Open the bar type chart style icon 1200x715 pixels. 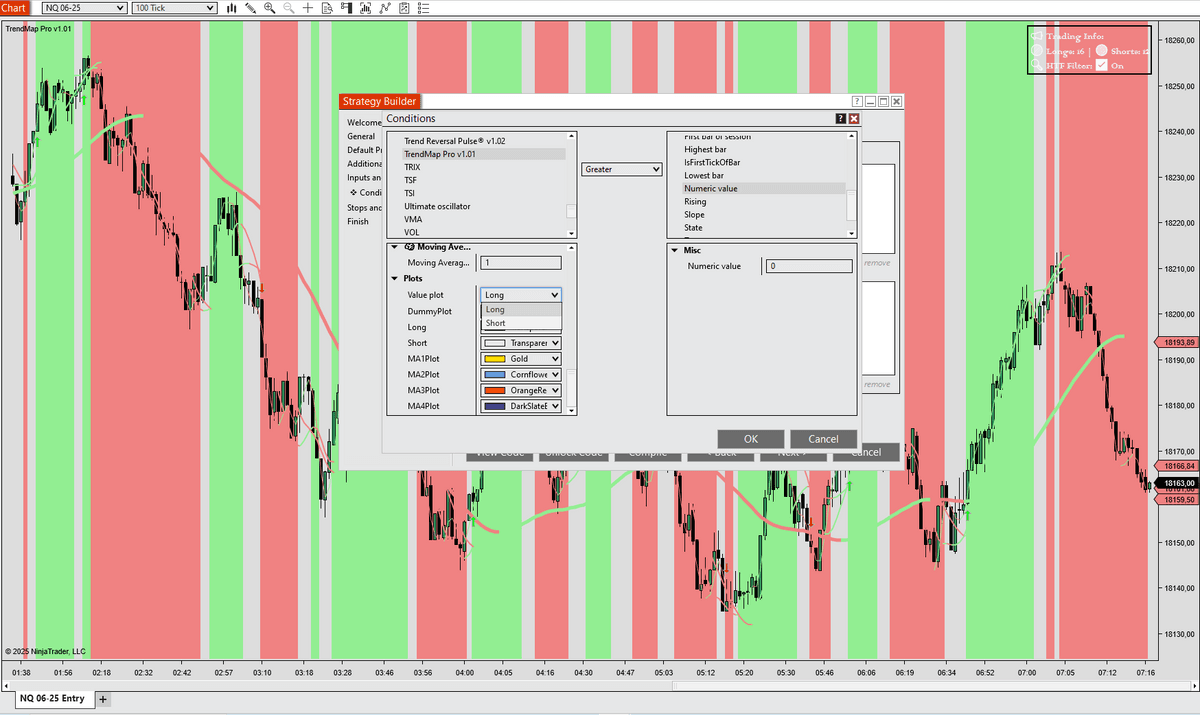tap(232, 8)
